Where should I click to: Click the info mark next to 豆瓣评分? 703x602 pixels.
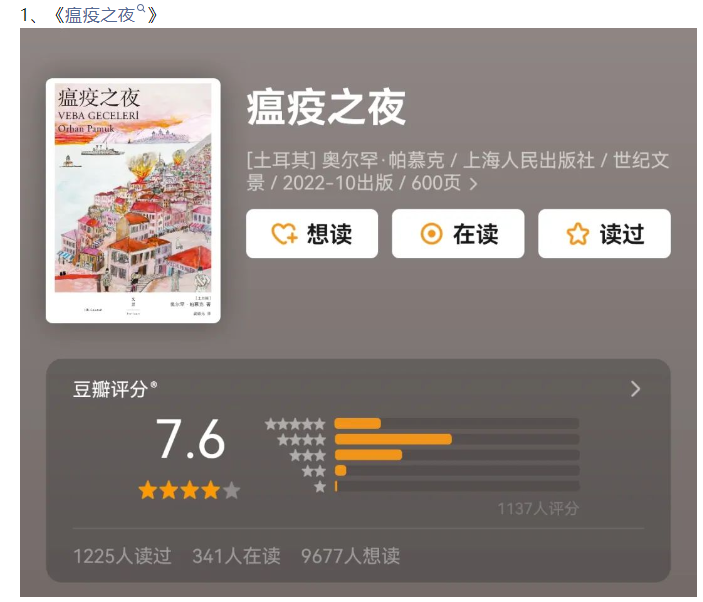(x=154, y=384)
